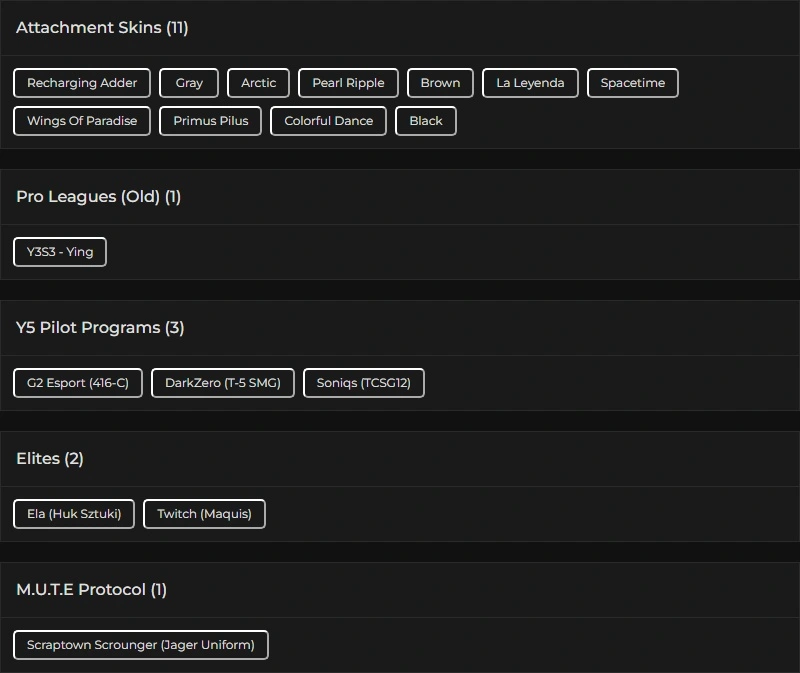Click the M.U.T.E Protocol (1) heading
The width and height of the screenshot is (800, 673).
[91, 589]
